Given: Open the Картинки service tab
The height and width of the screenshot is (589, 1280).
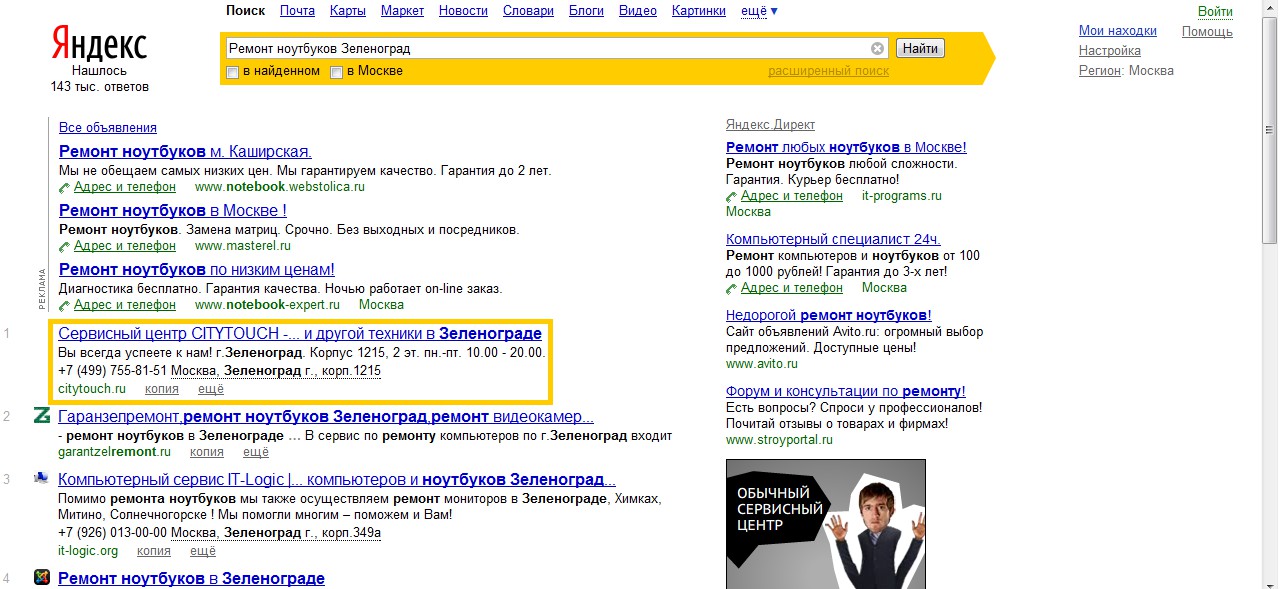Looking at the screenshot, I should click(699, 11).
